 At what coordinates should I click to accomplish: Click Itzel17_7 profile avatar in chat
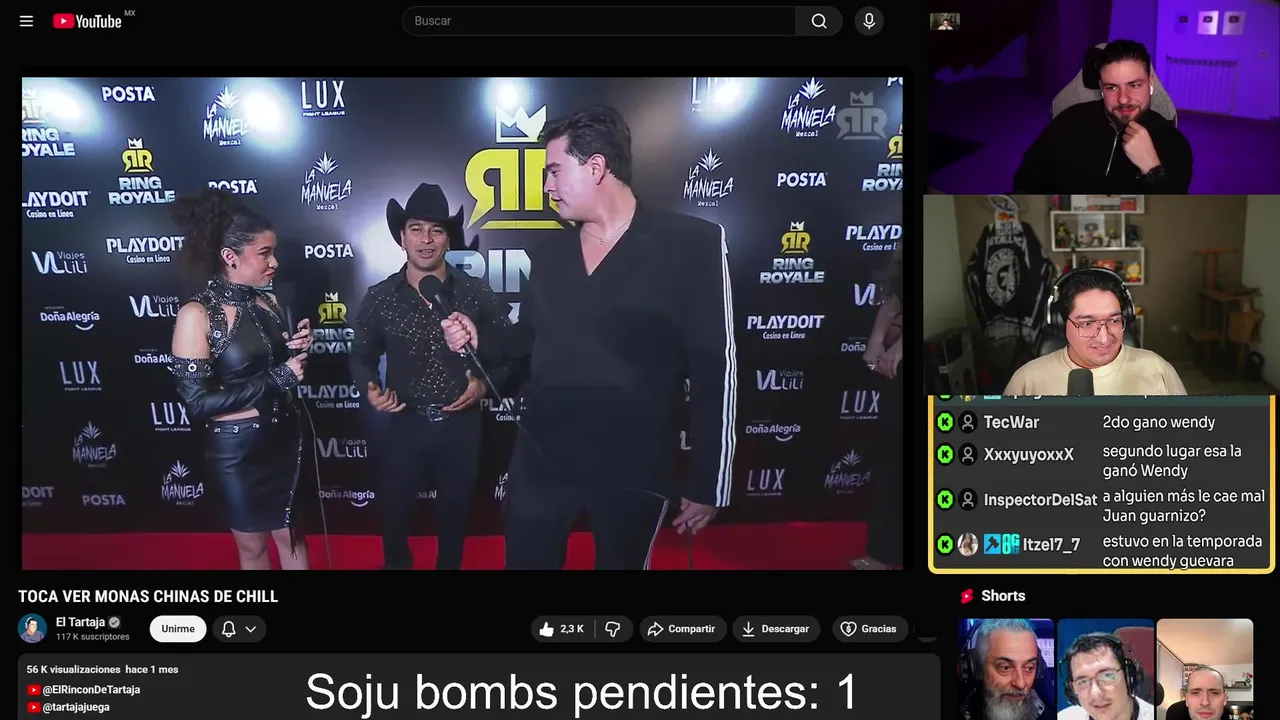tap(968, 545)
